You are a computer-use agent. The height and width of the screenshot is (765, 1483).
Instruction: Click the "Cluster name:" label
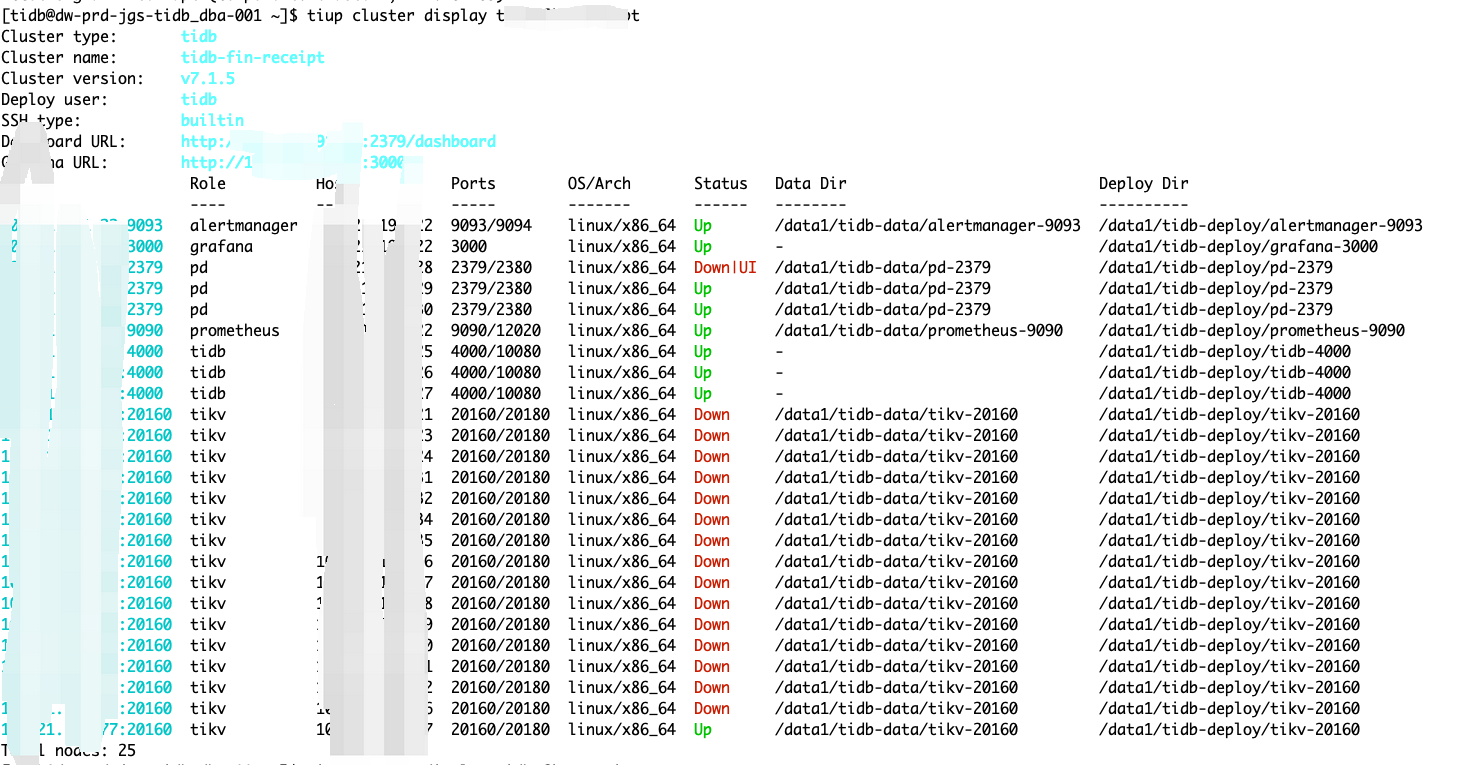59,58
